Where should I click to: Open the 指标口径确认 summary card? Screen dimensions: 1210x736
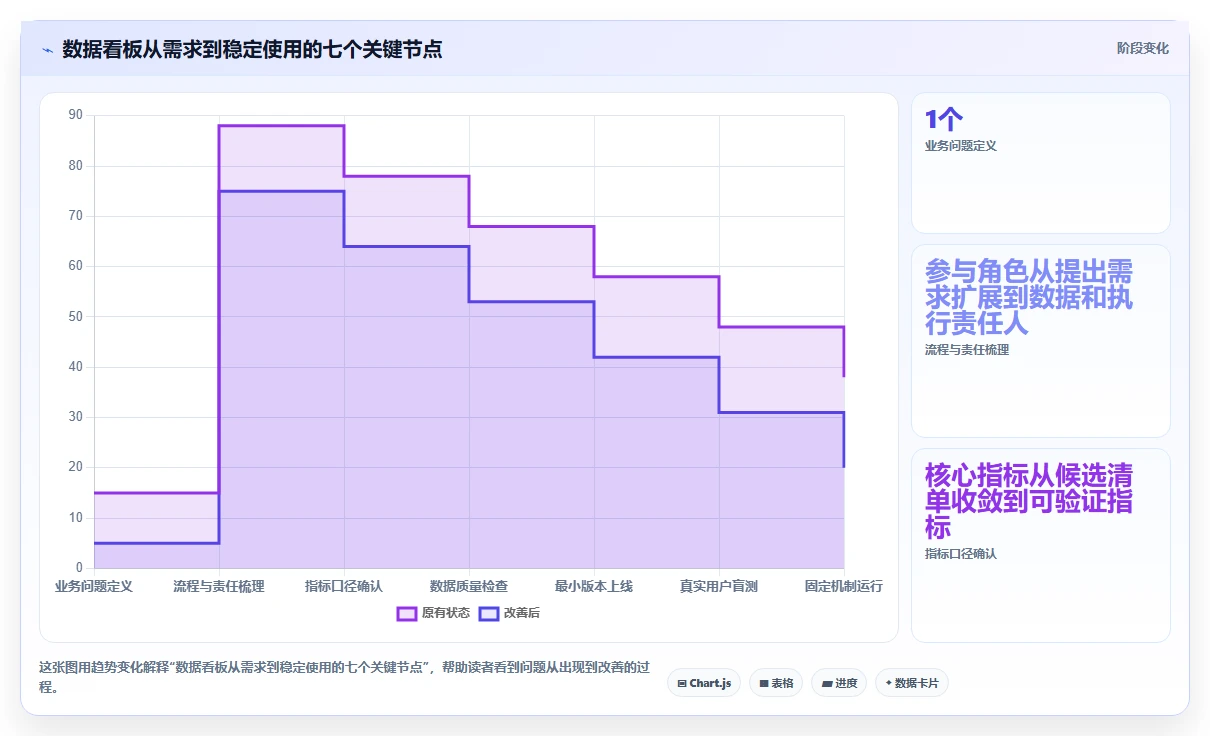click(x=1041, y=545)
